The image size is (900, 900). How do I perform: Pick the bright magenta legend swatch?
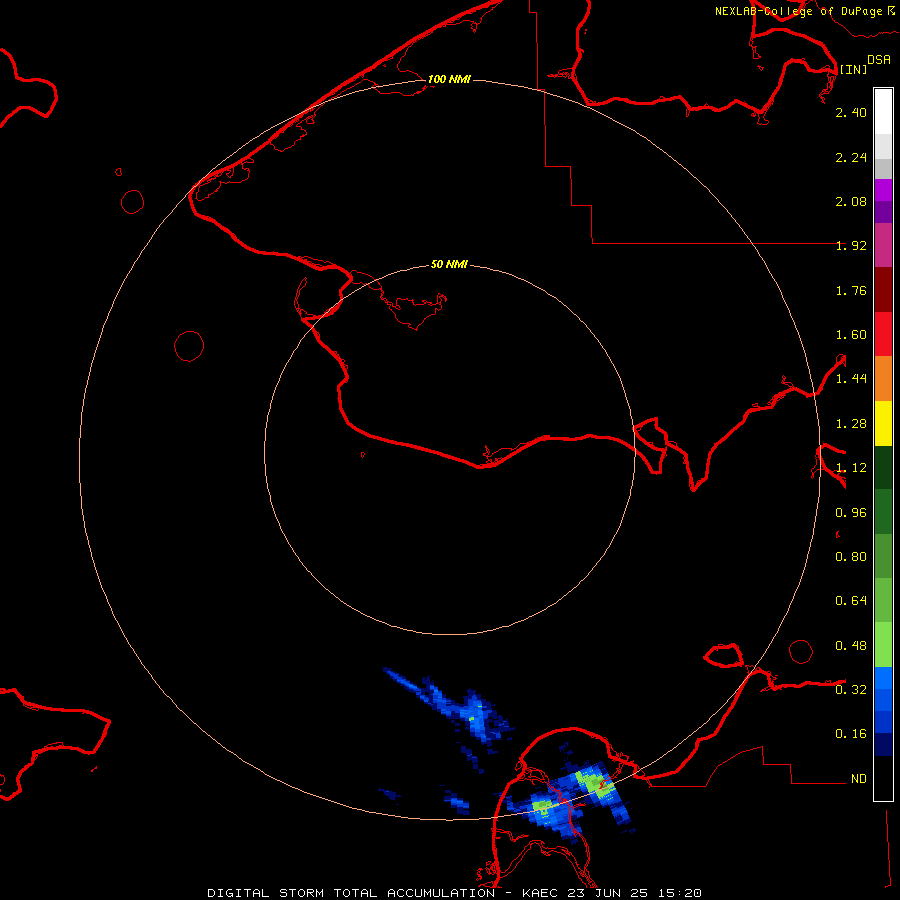(x=883, y=190)
